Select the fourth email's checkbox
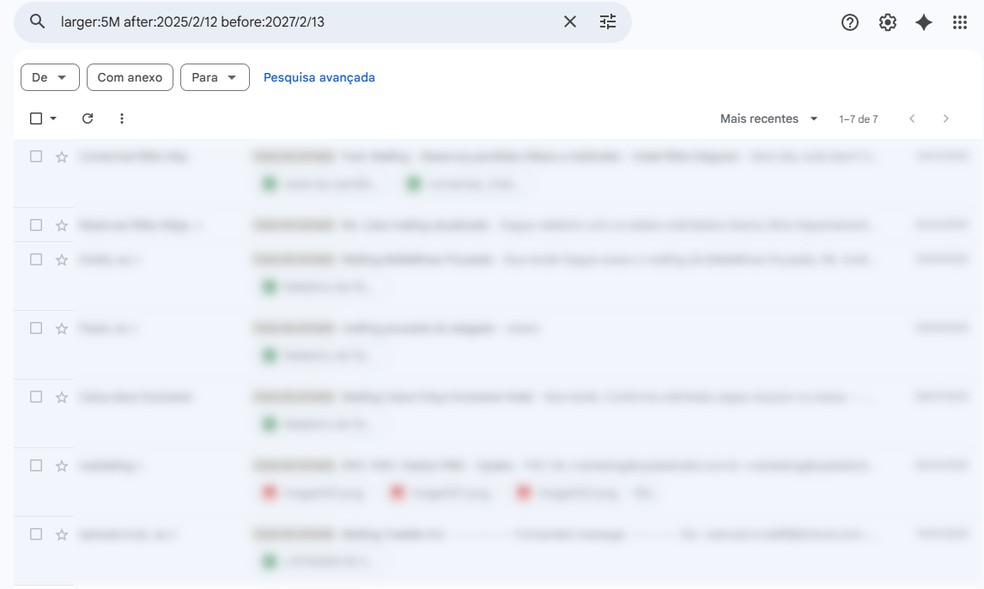 (36, 328)
